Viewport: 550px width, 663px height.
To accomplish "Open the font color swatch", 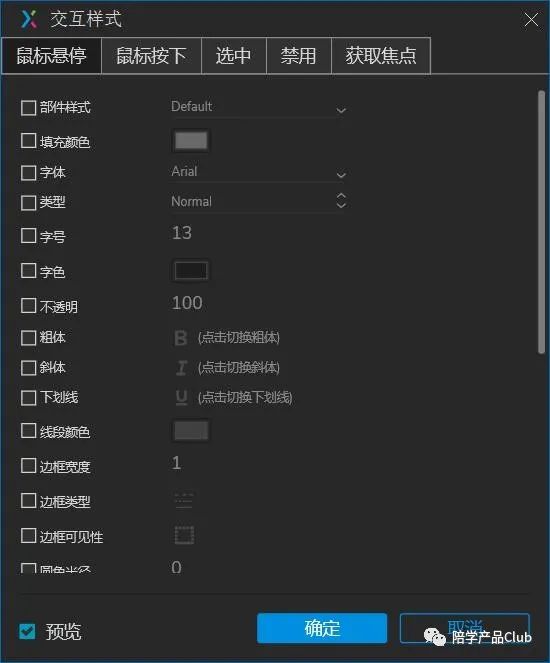I will (x=191, y=271).
